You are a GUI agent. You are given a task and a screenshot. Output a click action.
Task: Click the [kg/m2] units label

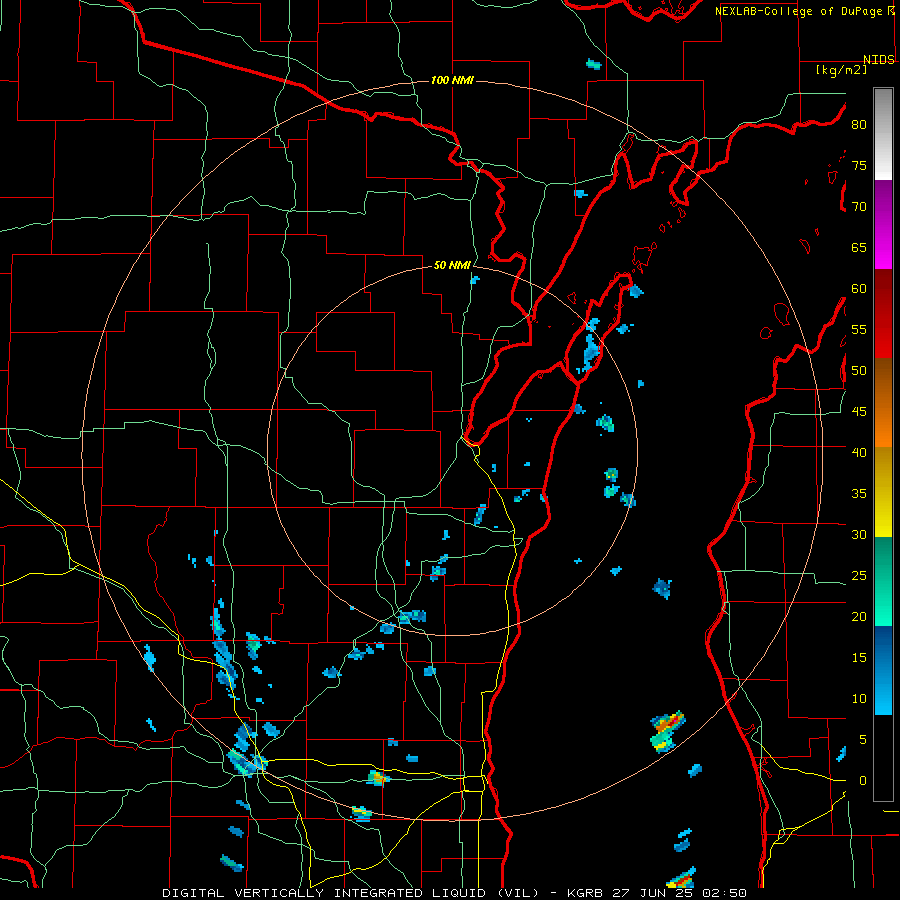(841, 70)
